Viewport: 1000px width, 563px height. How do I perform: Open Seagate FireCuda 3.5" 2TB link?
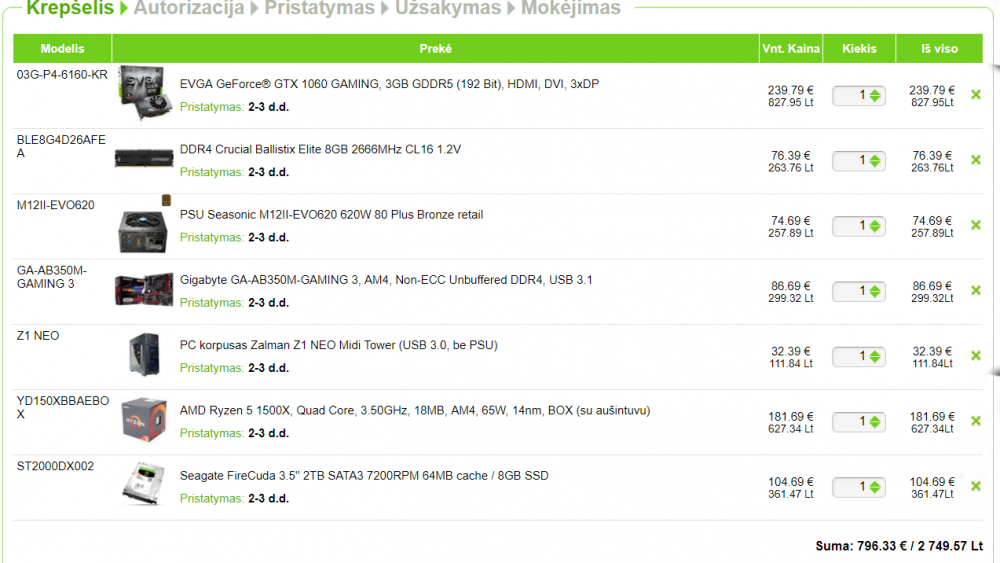coord(364,476)
